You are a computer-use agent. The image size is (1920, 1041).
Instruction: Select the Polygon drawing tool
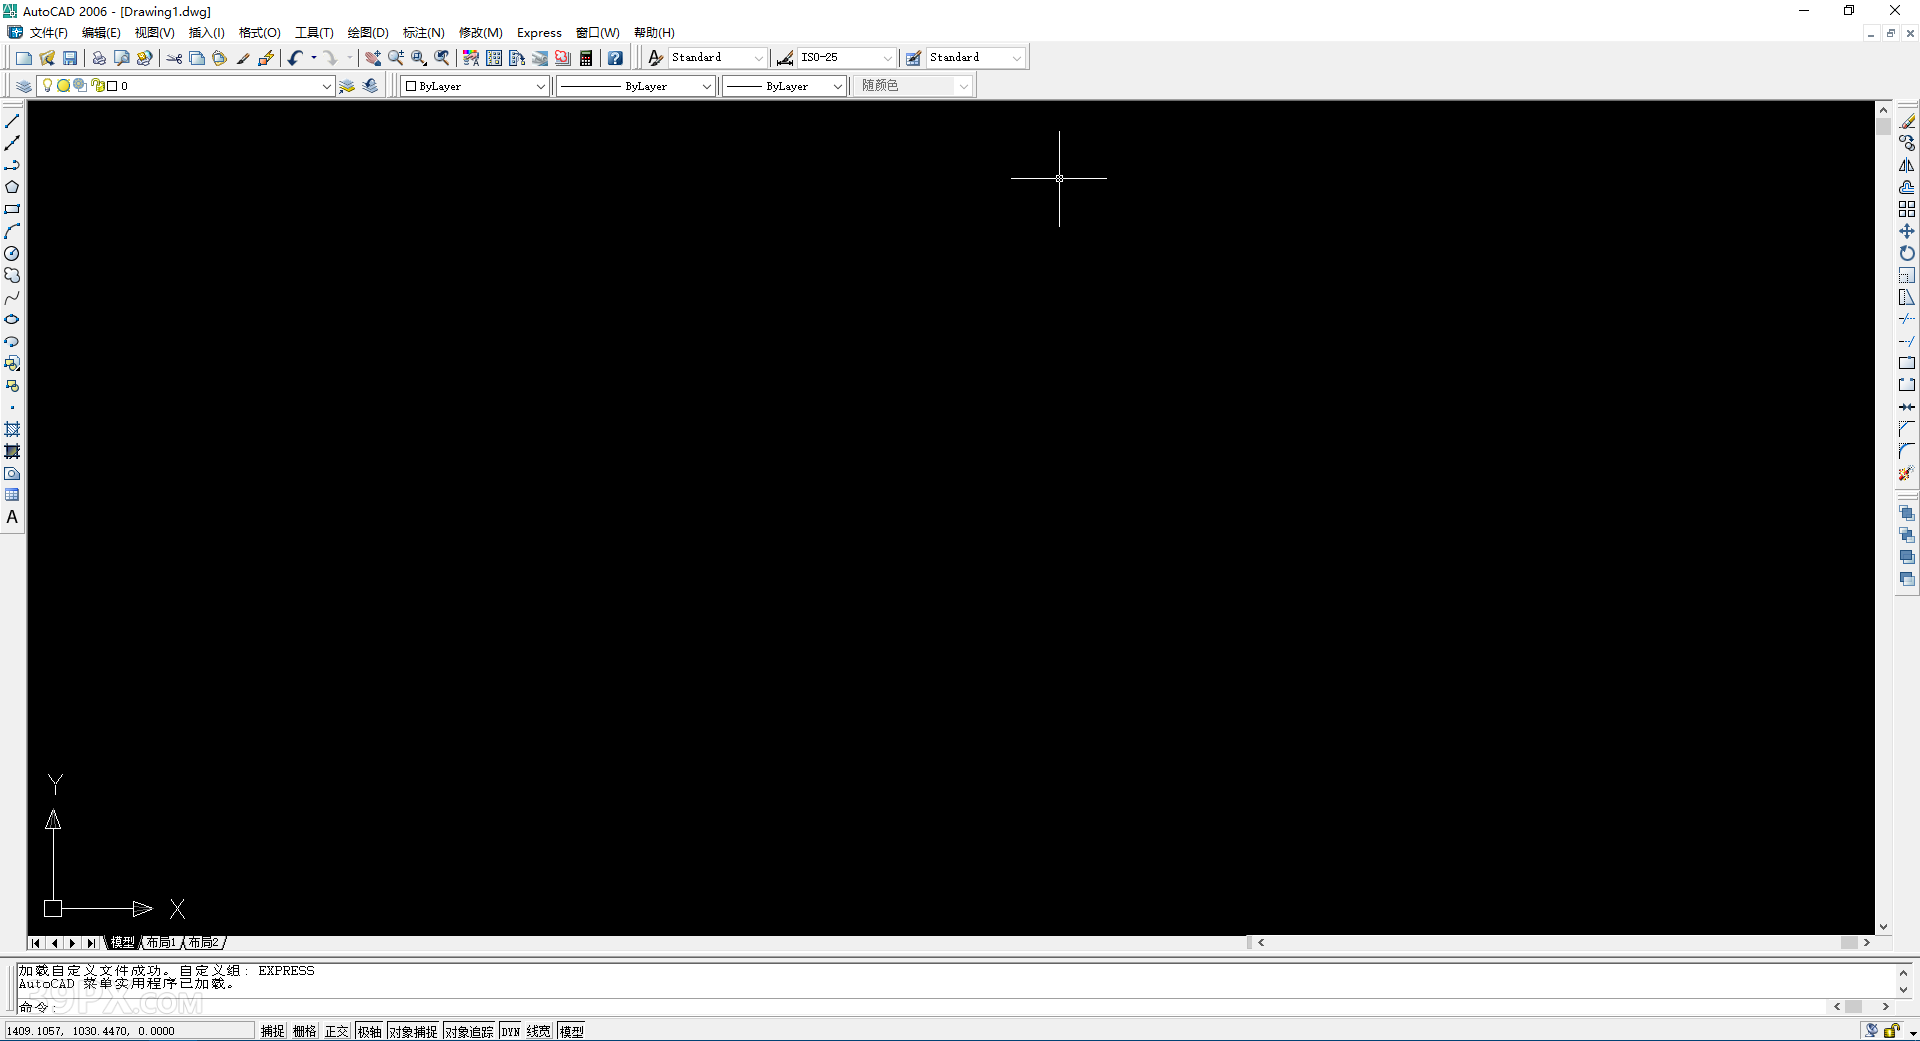pos(12,187)
